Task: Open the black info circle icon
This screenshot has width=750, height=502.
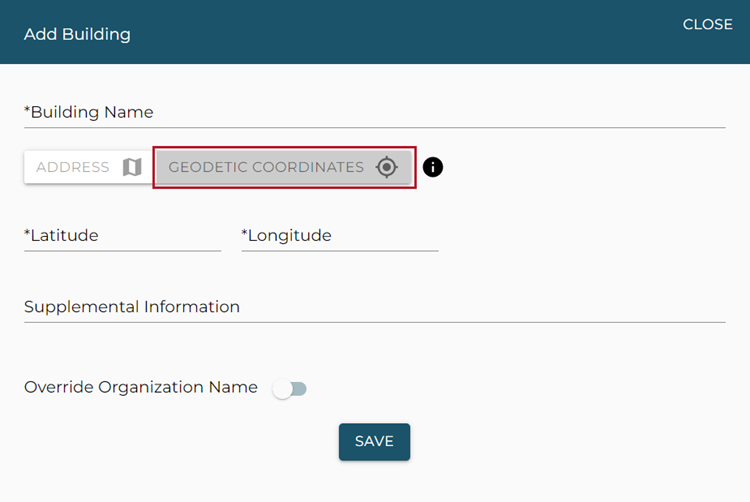Action: [x=432, y=167]
